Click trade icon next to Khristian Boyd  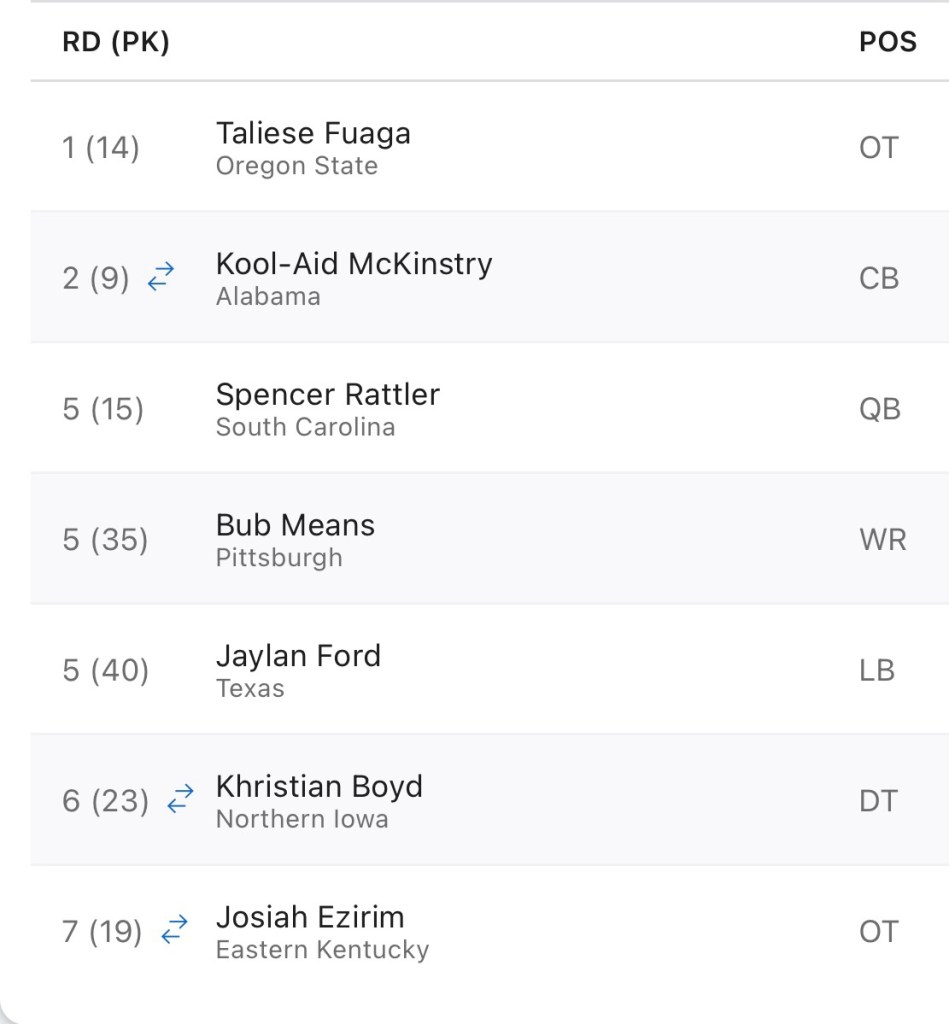point(180,800)
